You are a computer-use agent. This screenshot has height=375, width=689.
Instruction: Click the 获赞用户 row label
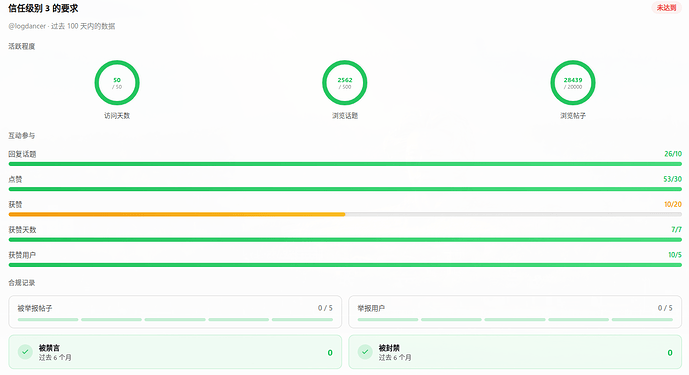pyautogui.click(x=22, y=255)
